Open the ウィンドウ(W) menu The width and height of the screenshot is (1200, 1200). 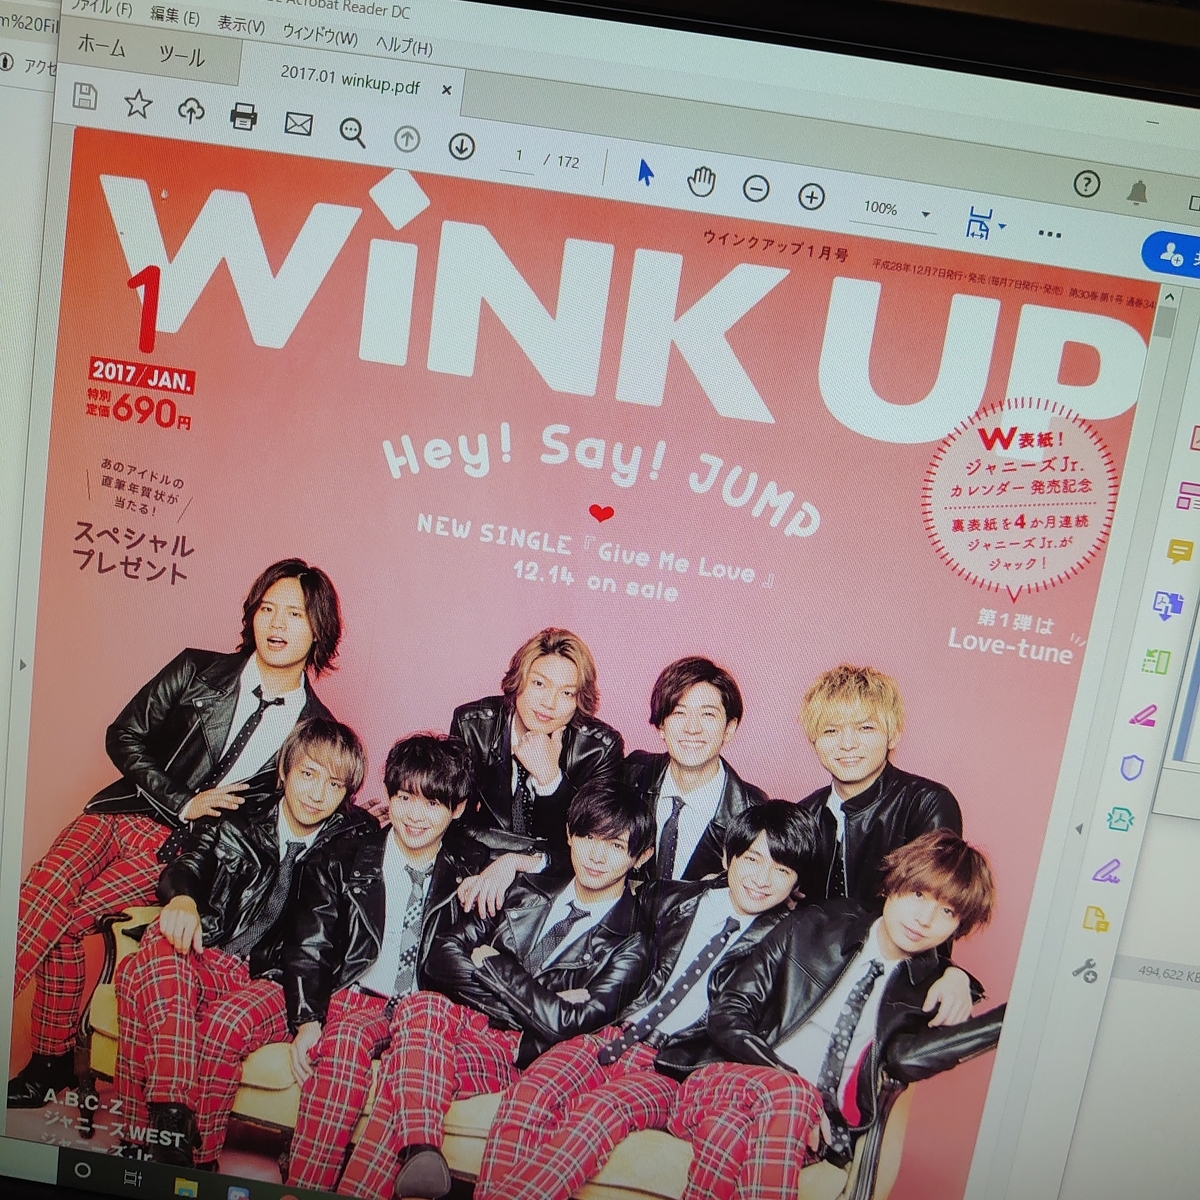[x=320, y=35]
